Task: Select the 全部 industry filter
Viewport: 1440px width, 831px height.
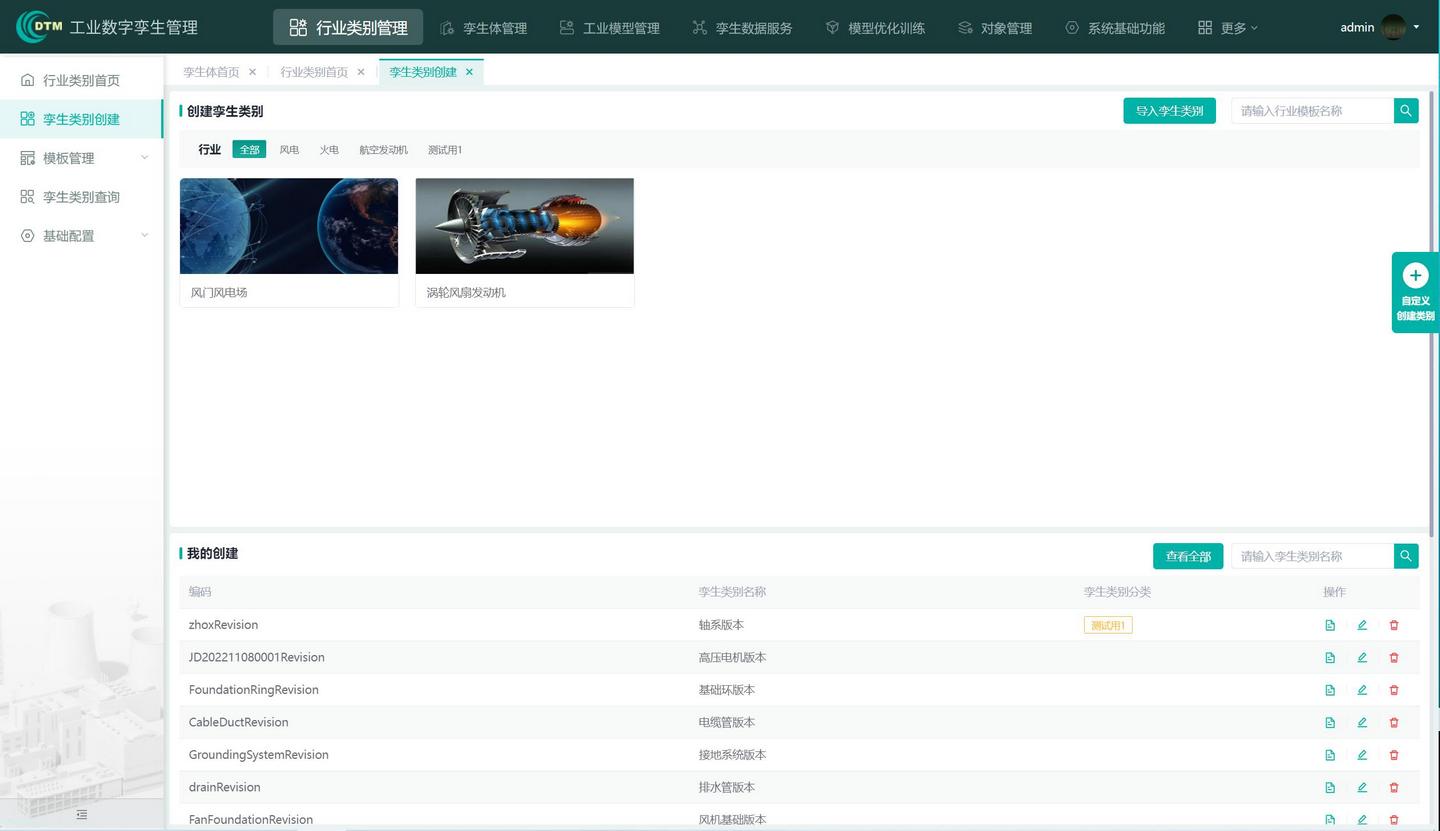Action: pyautogui.click(x=249, y=150)
